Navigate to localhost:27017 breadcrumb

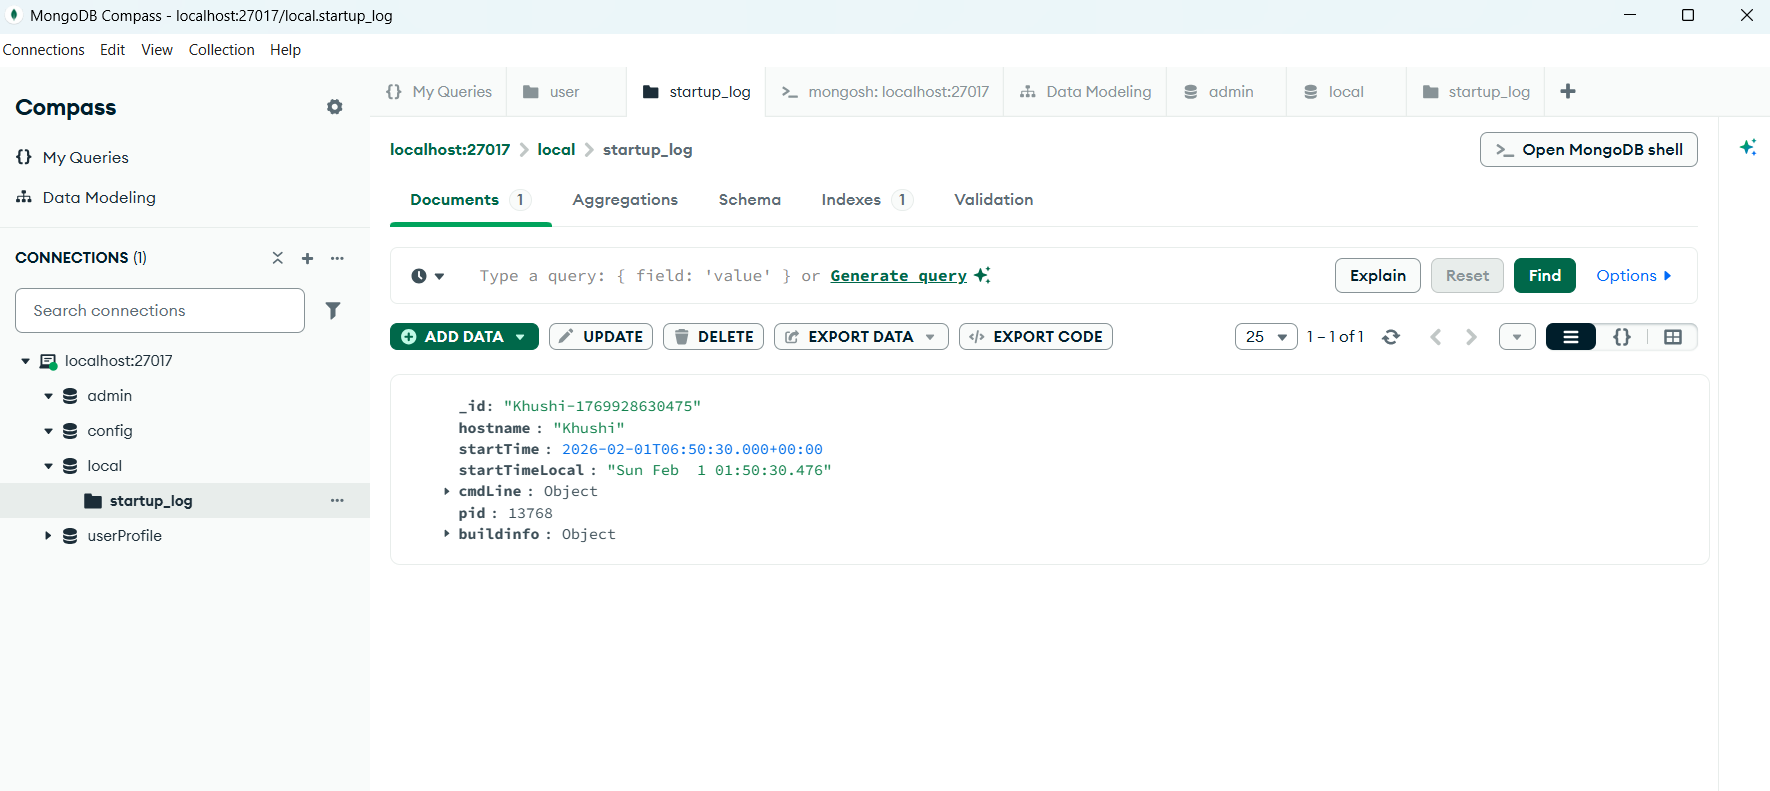(x=450, y=150)
